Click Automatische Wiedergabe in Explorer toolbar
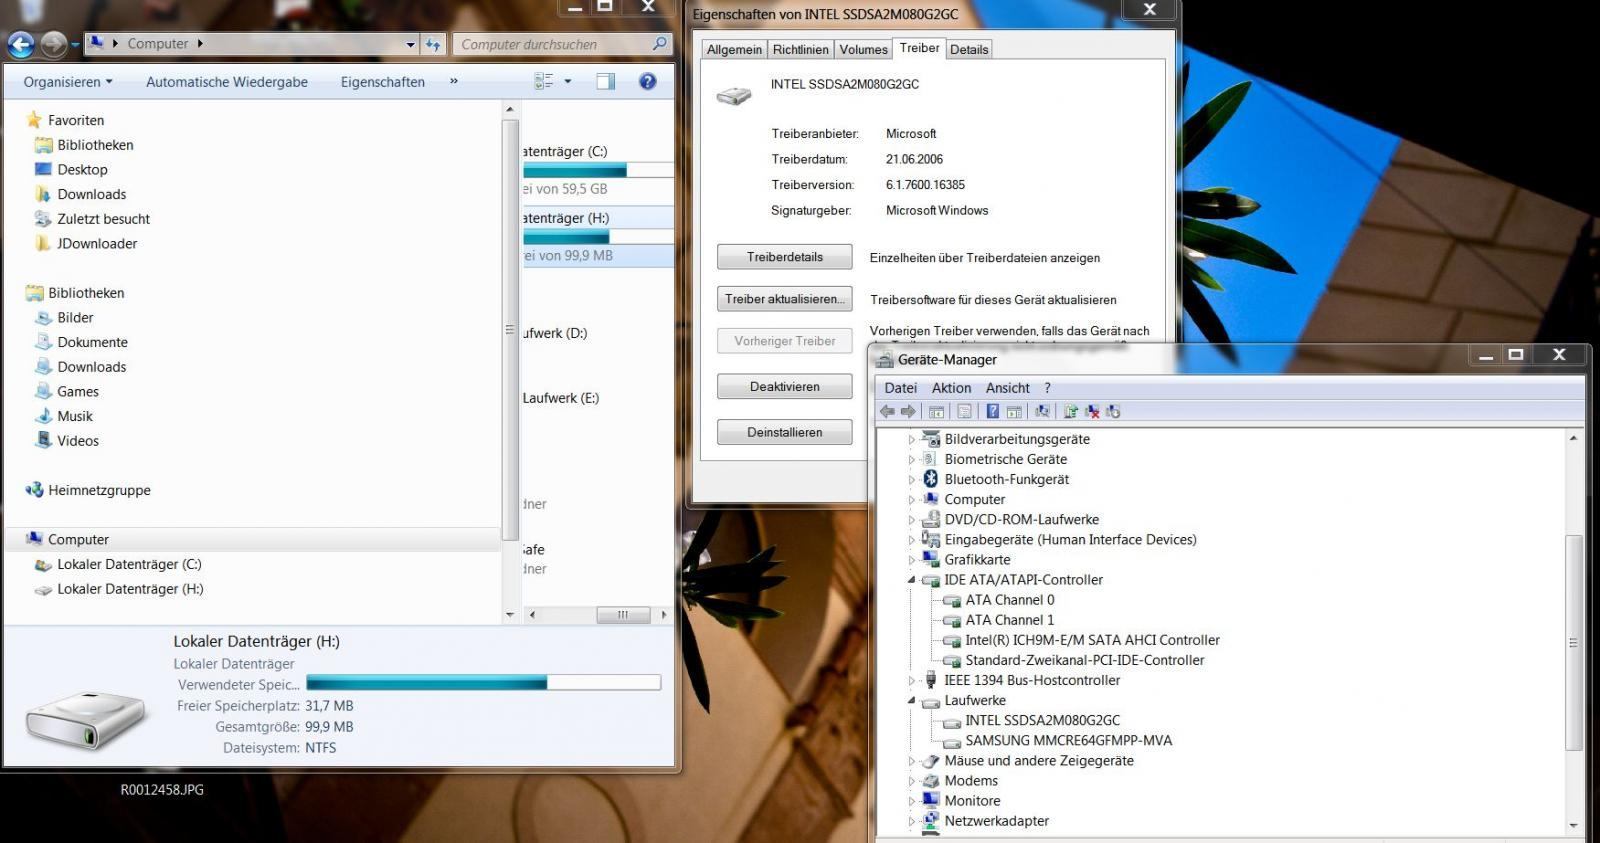This screenshot has width=1600, height=843. click(227, 82)
